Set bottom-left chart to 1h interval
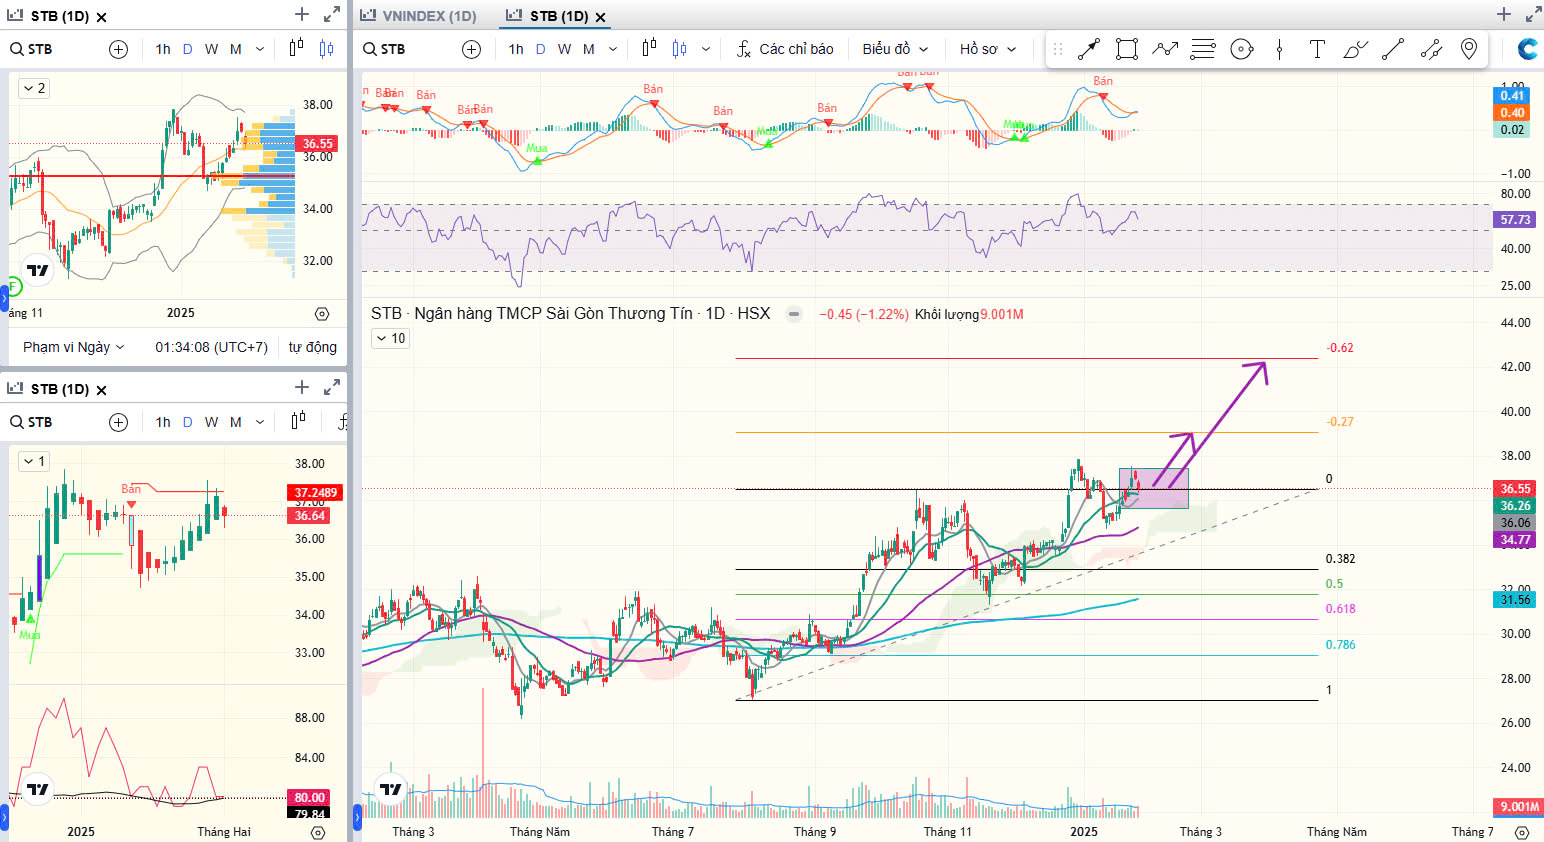The image size is (1544, 842). (x=163, y=422)
